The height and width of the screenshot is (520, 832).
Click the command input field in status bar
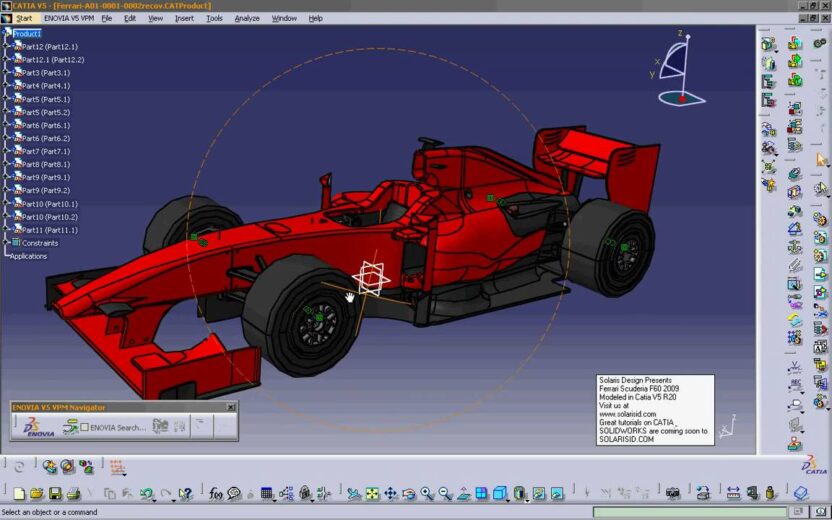(x=689, y=512)
